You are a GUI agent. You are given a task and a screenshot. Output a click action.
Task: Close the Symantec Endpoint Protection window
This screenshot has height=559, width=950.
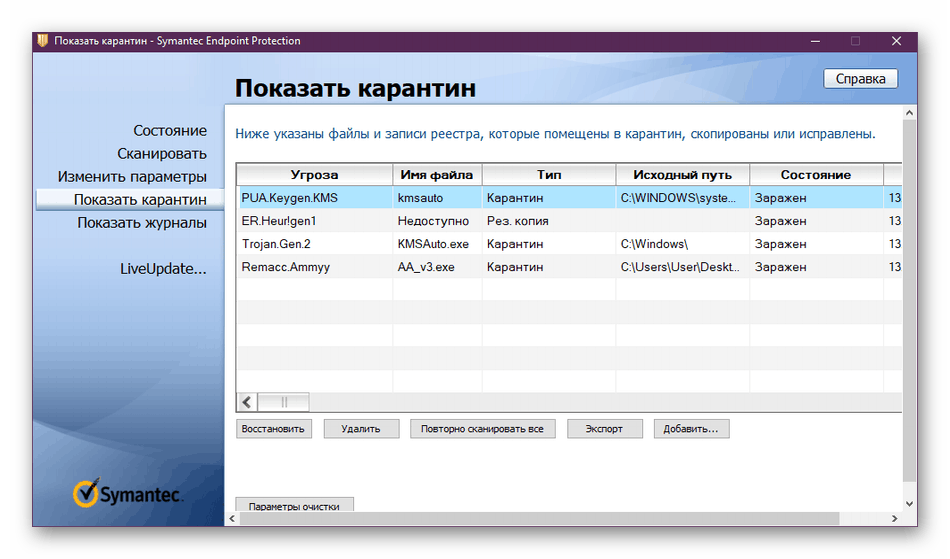coord(897,41)
